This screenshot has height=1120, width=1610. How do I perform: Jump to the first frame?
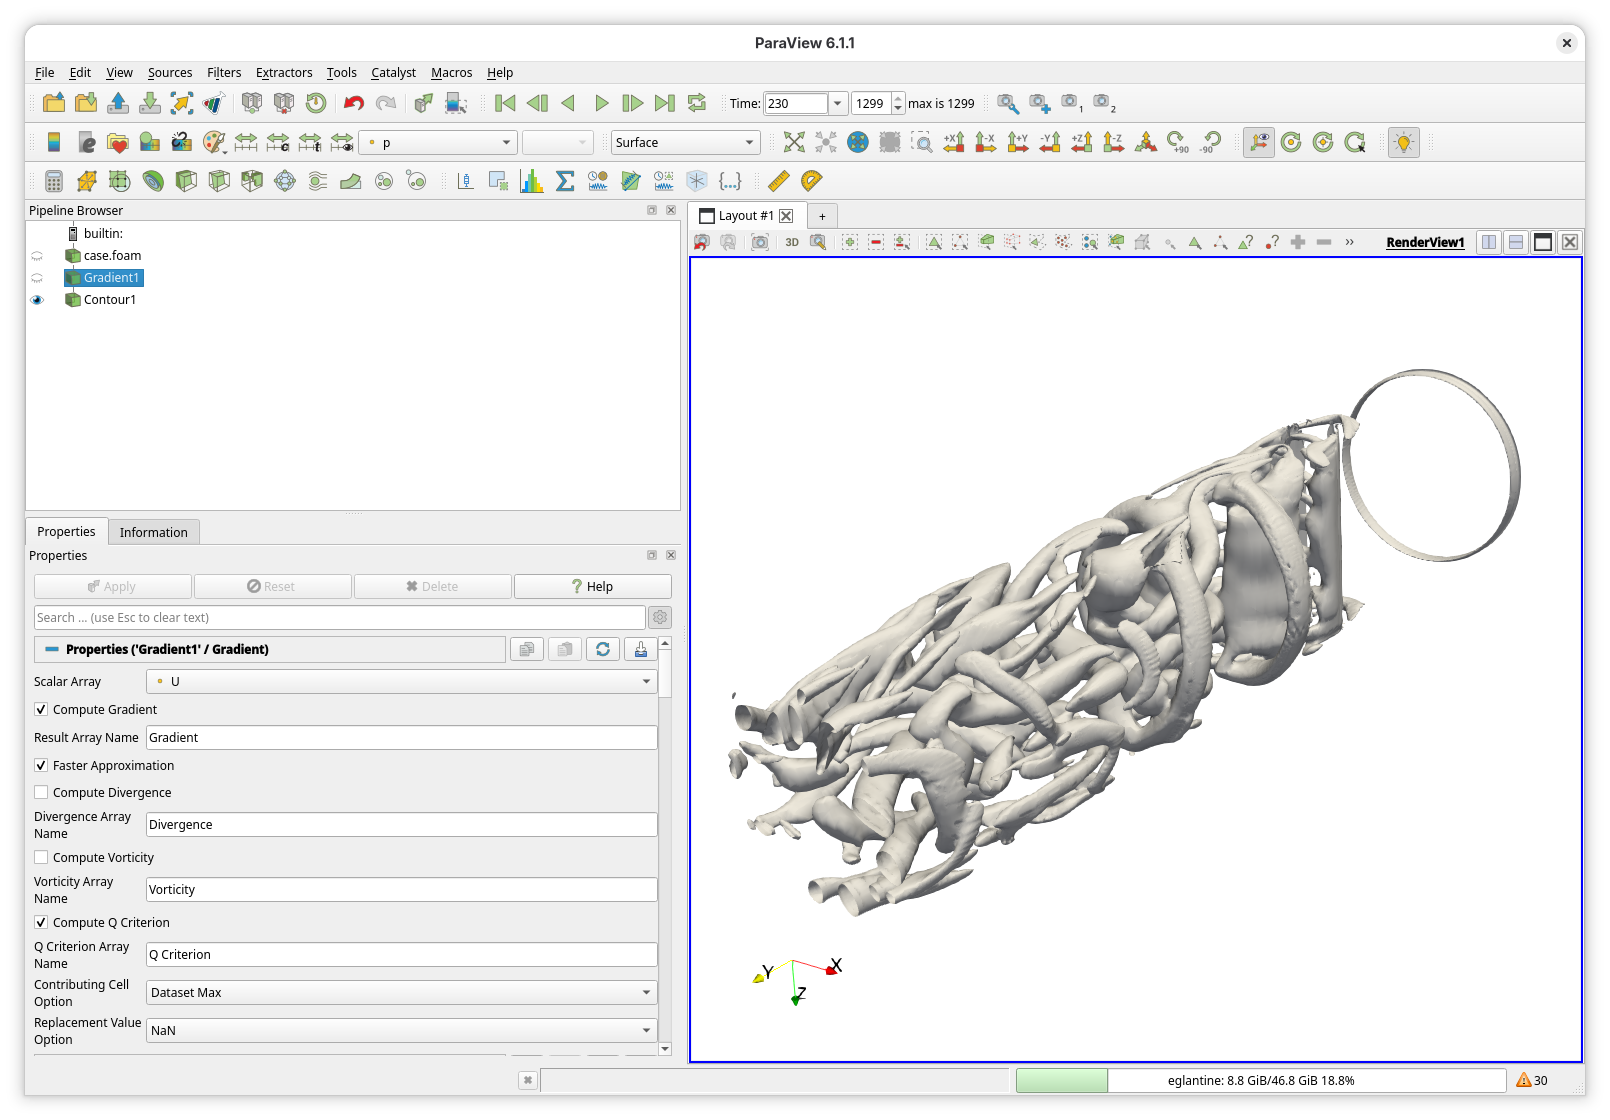505,103
